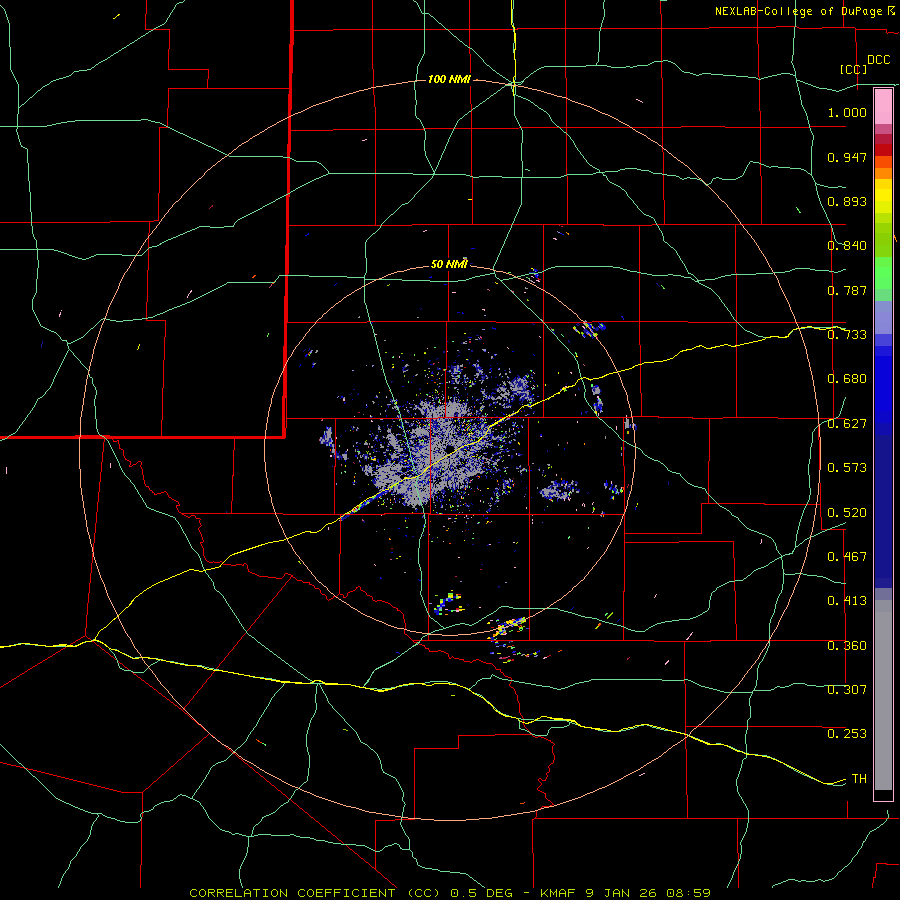This screenshot has height=900, width=900.
Task: Click the TH threshold label
Action: (x=859, y=779)
